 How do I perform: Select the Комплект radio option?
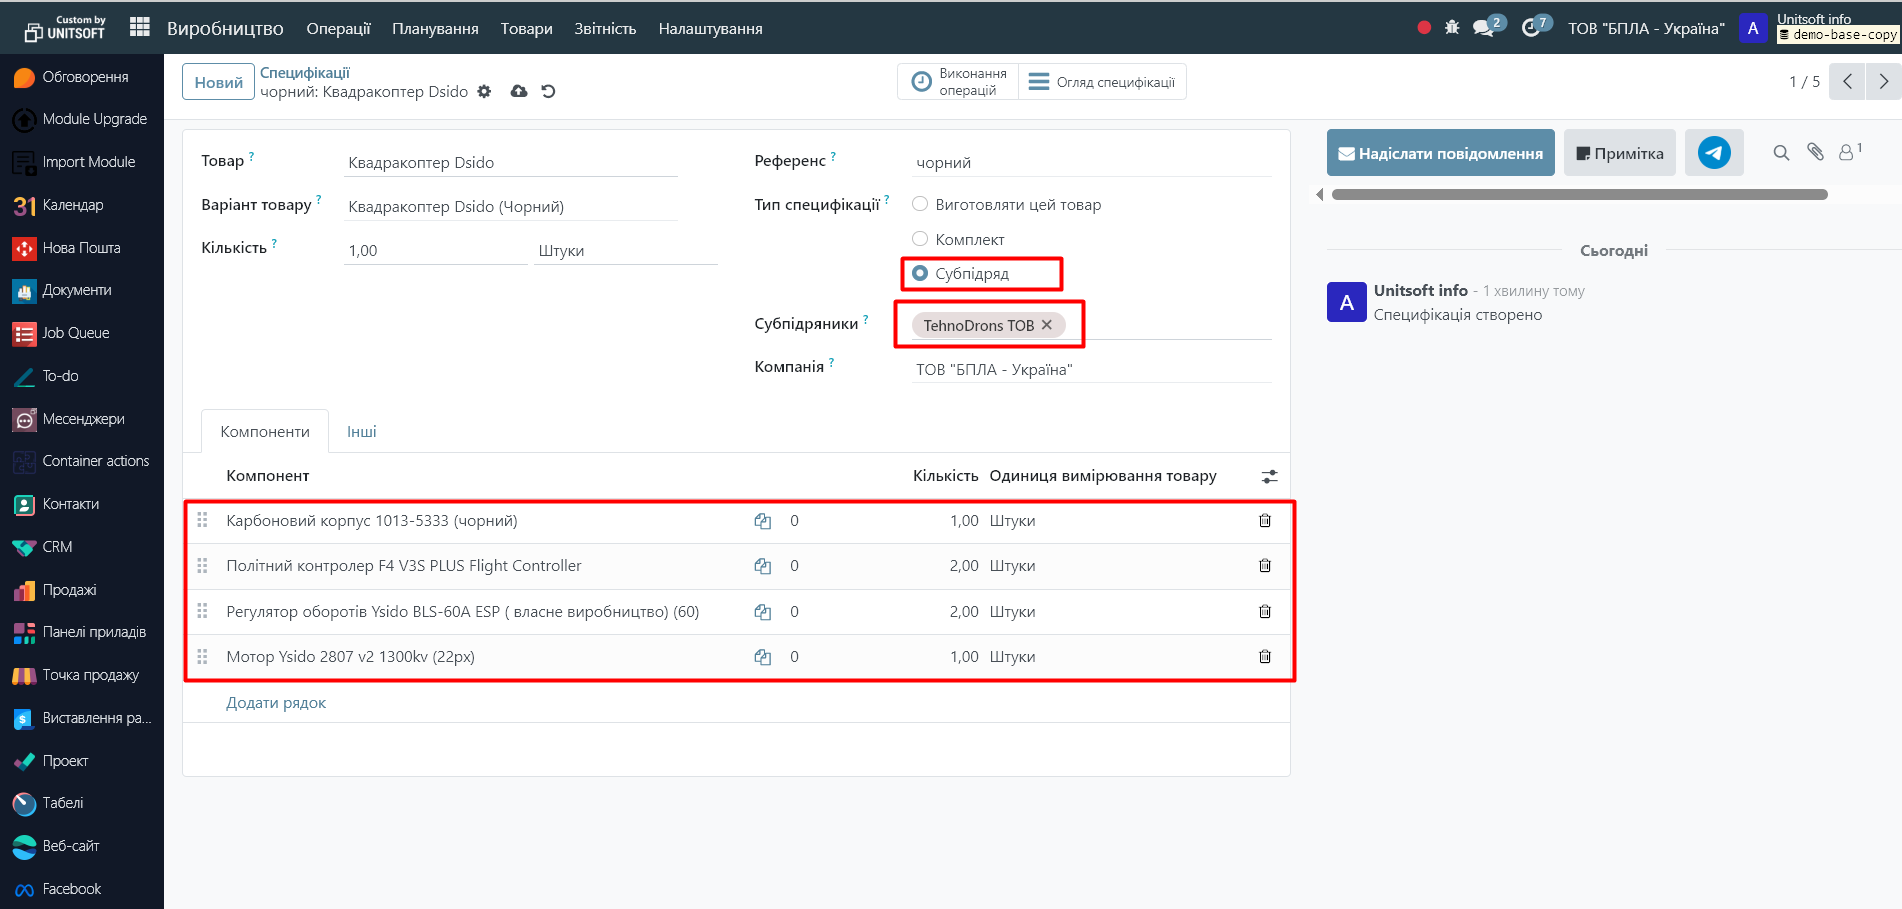point(920,239)
